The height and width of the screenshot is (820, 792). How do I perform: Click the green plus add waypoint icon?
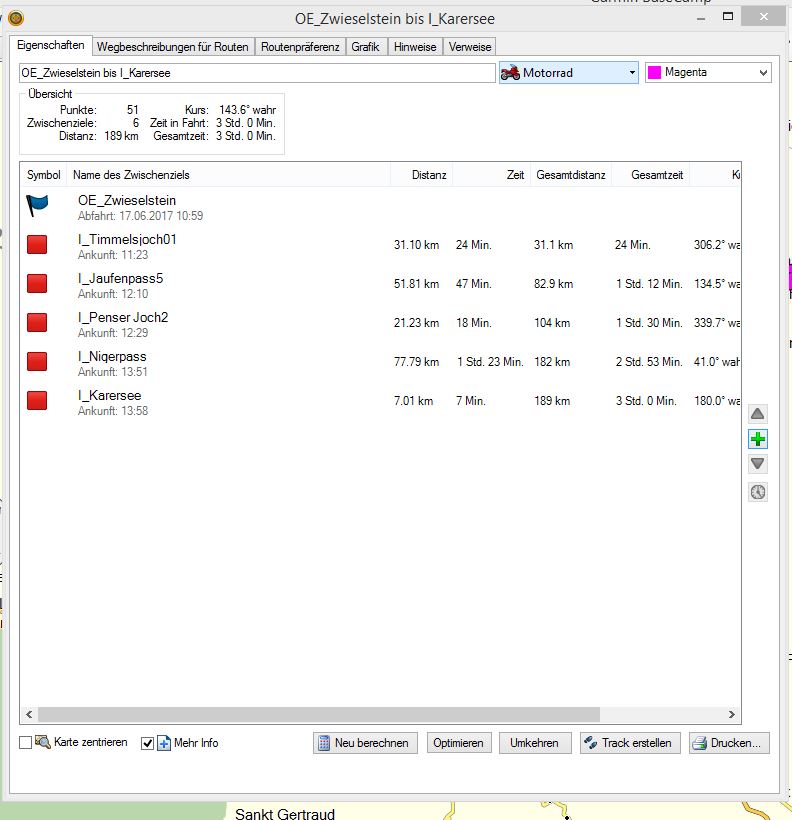(758, 439)
